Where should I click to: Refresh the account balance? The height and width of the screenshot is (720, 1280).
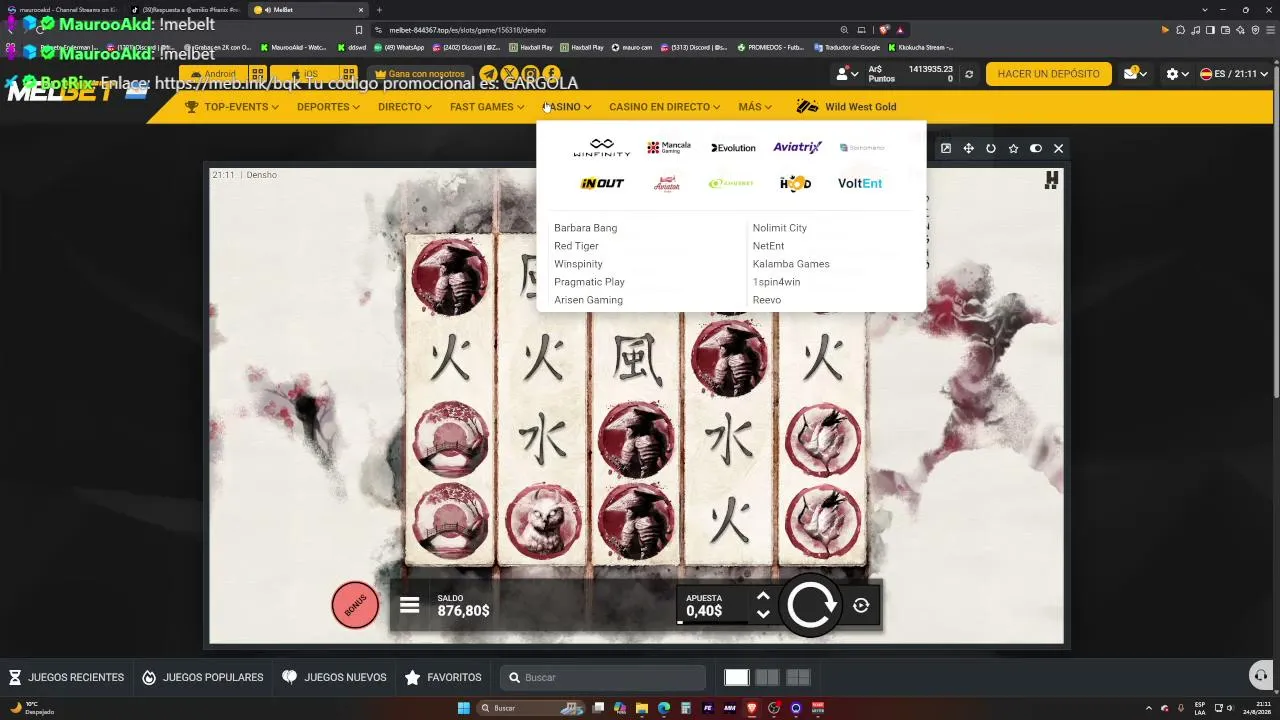point(968,74)
